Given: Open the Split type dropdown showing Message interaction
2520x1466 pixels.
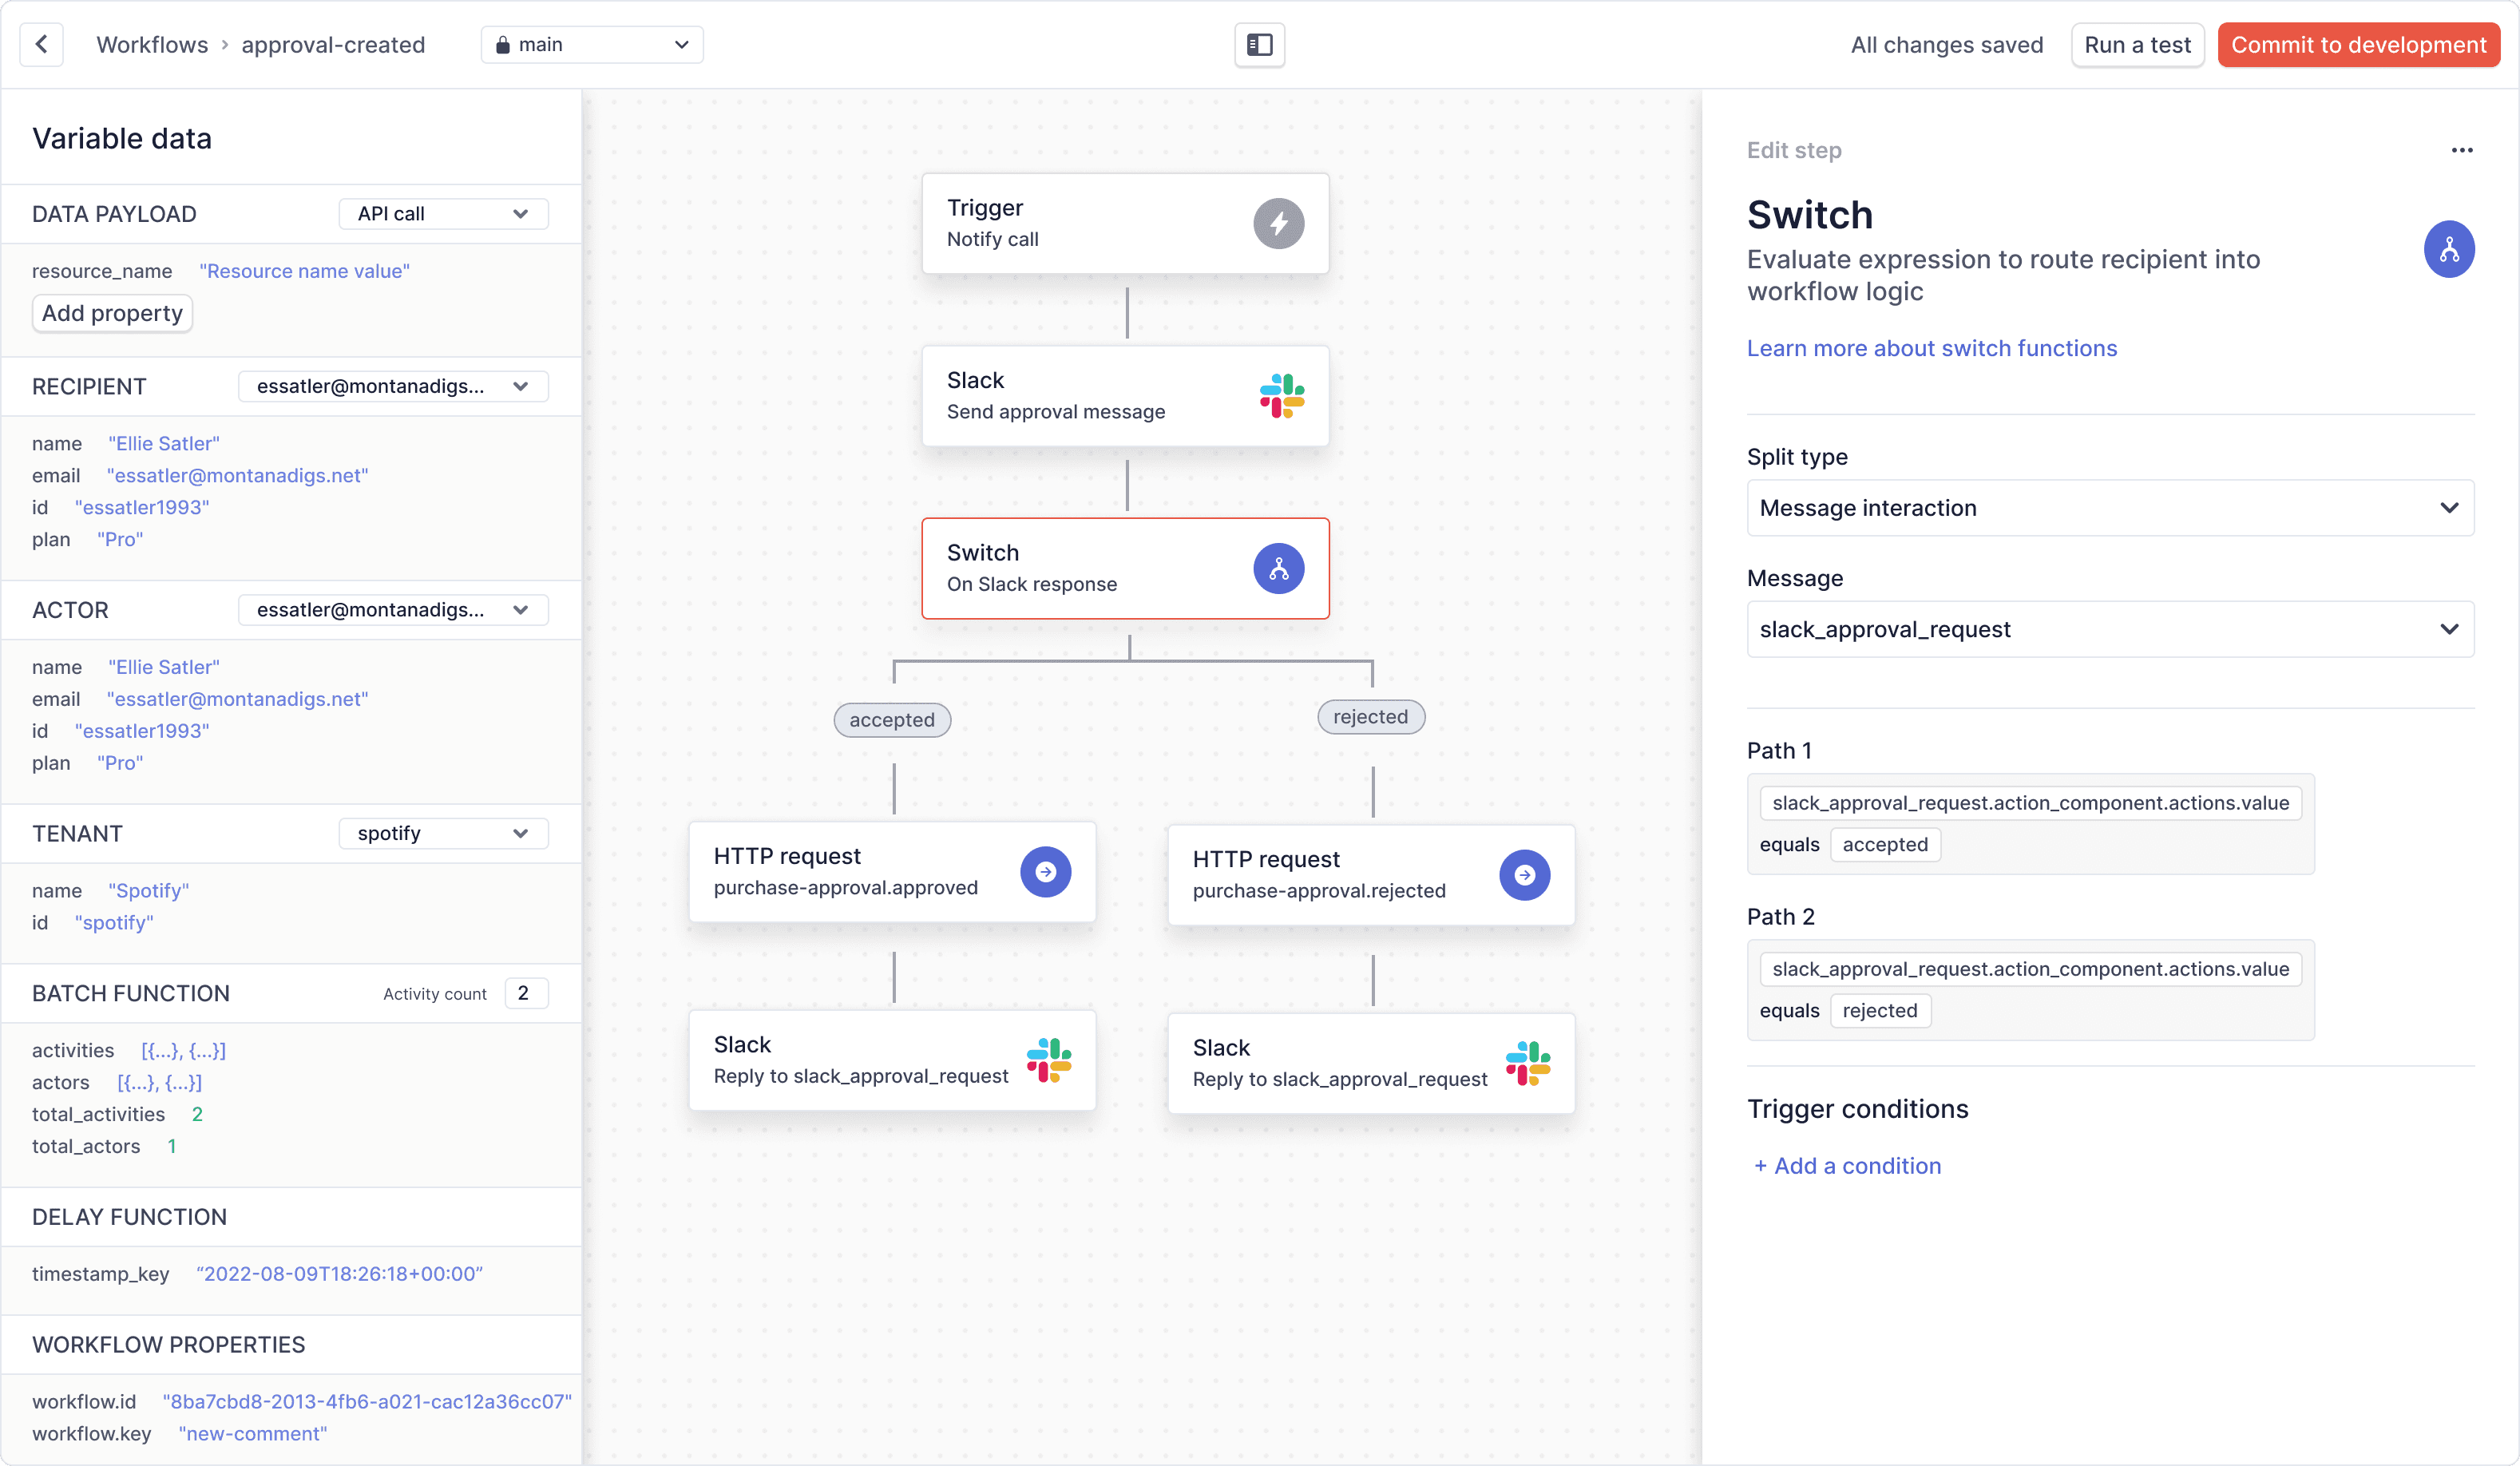Looking at the screenshot, I should coord(2109,508).
